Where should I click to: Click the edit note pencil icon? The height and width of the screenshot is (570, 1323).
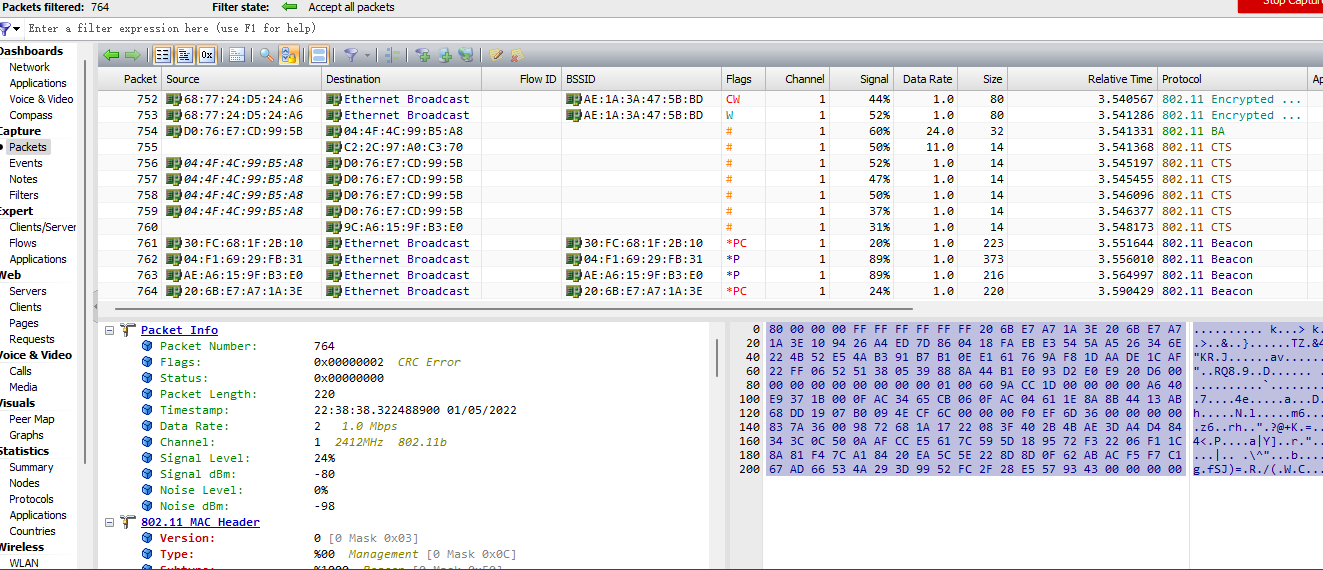(496, 55)
